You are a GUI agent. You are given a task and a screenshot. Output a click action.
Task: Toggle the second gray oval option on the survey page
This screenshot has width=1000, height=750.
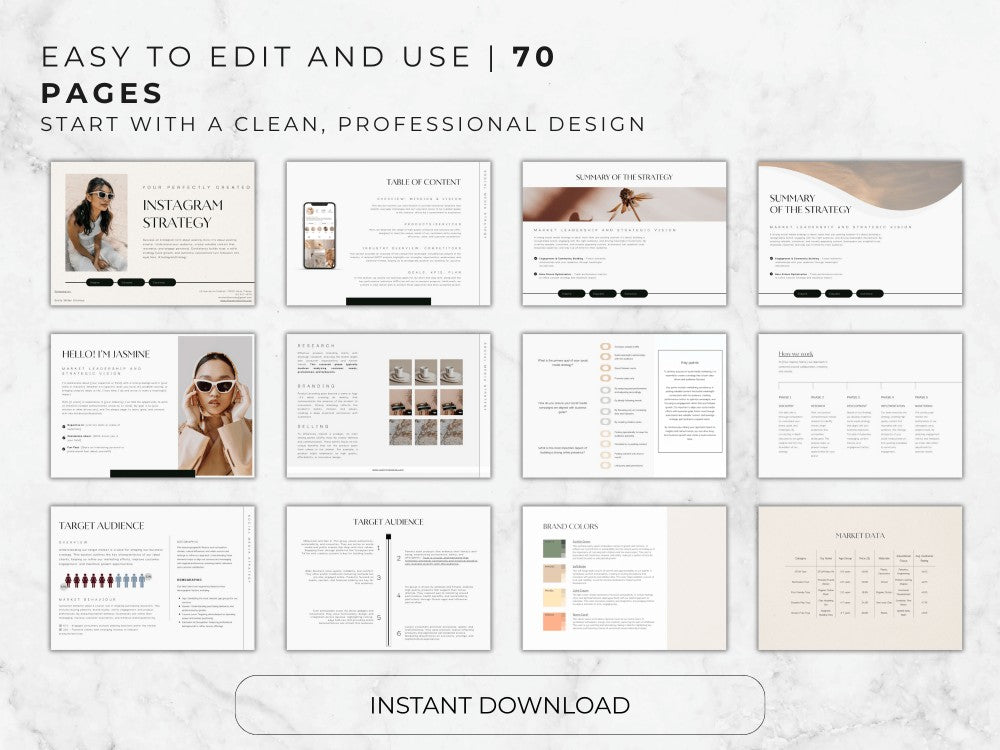click(605, 400)
